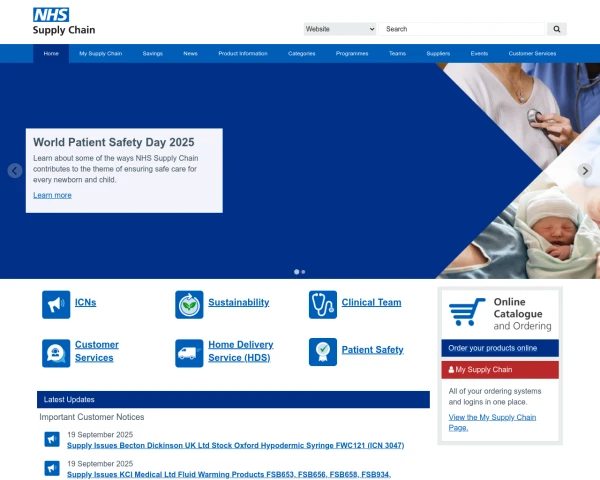The width and height of the screenshot is (600, 480).
Task: Open the Events menu item
Action: 479,54
